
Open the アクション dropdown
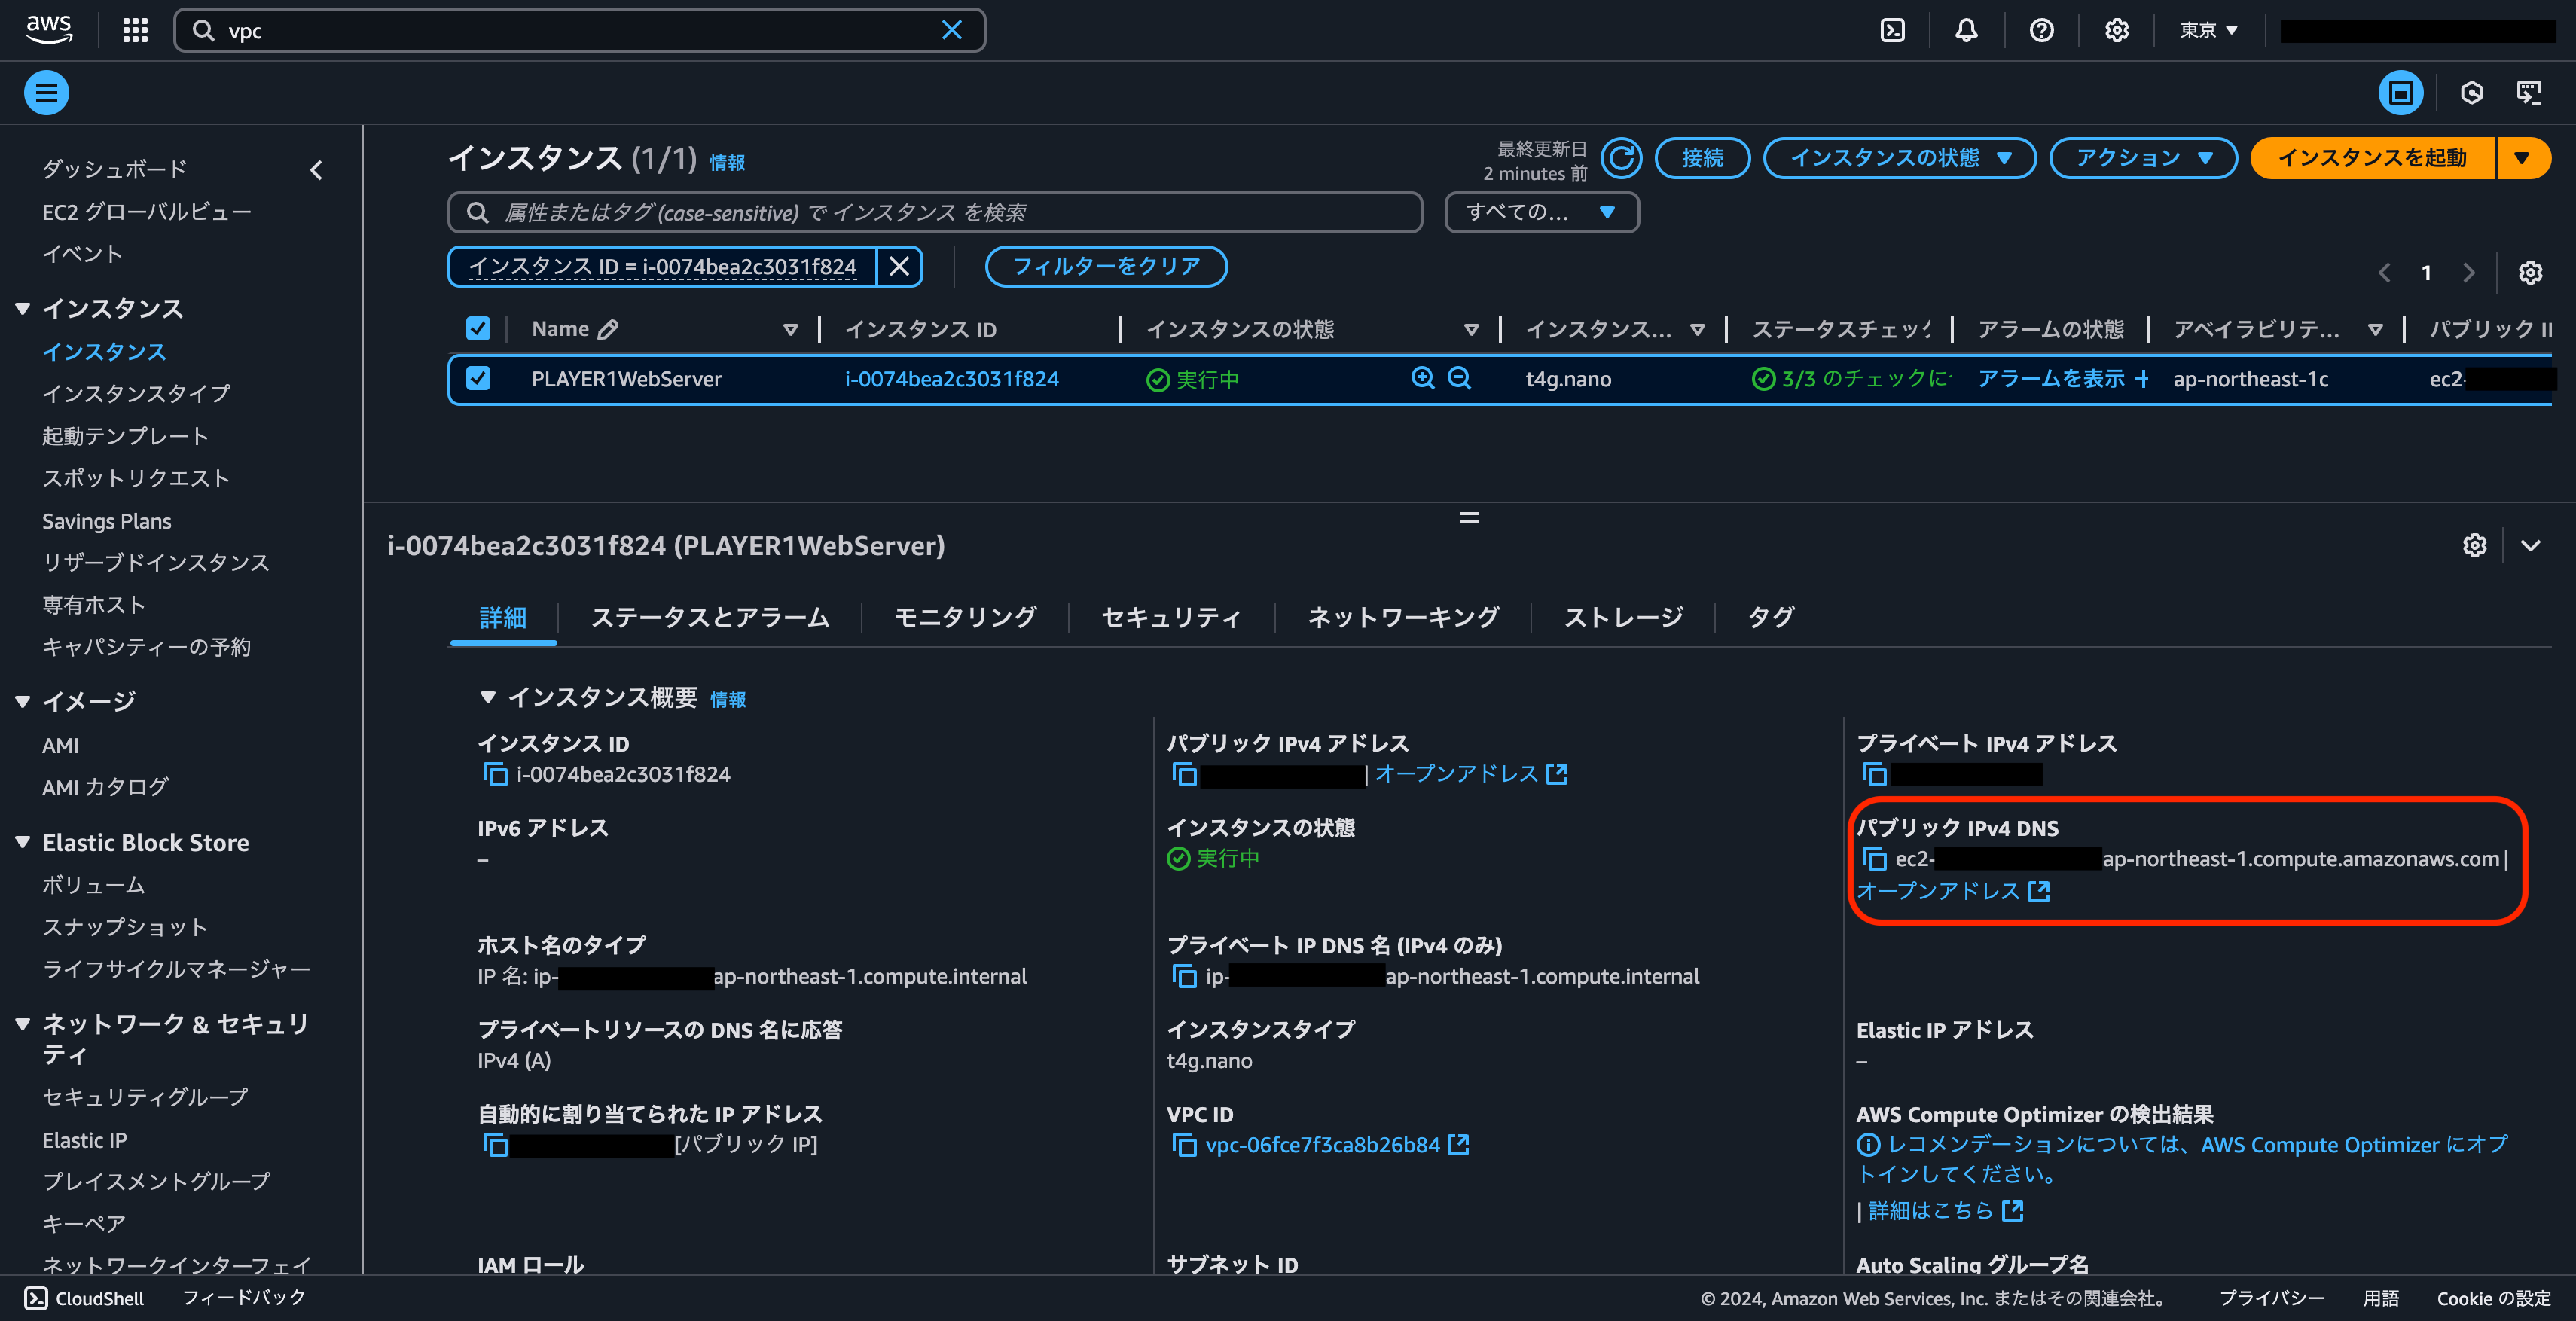(x=2143, y=158)
